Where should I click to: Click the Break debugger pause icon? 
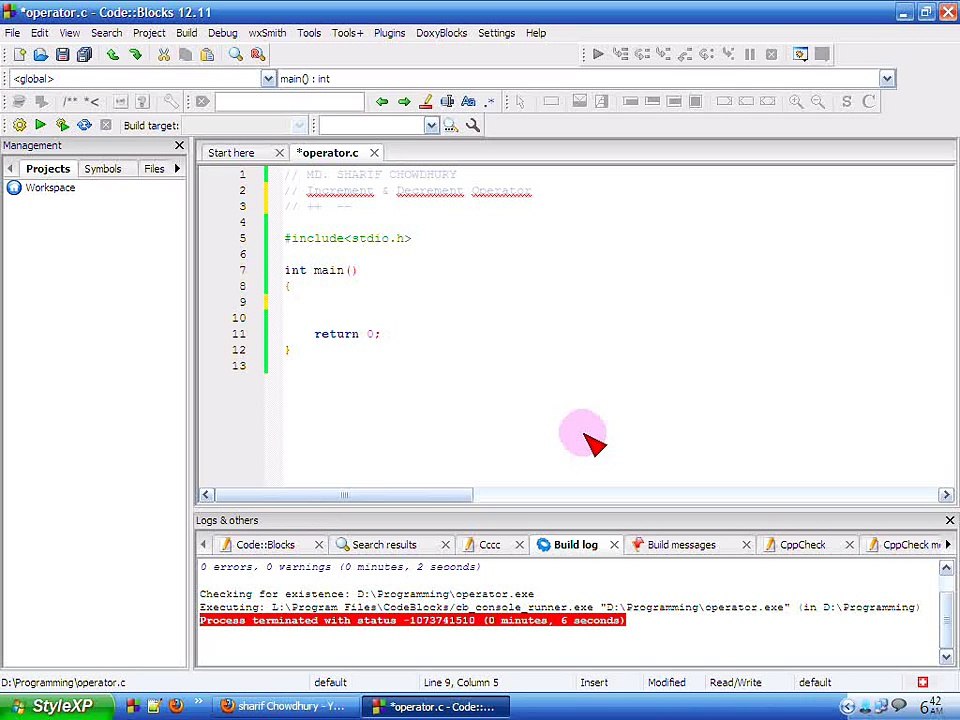pos(750,54)
